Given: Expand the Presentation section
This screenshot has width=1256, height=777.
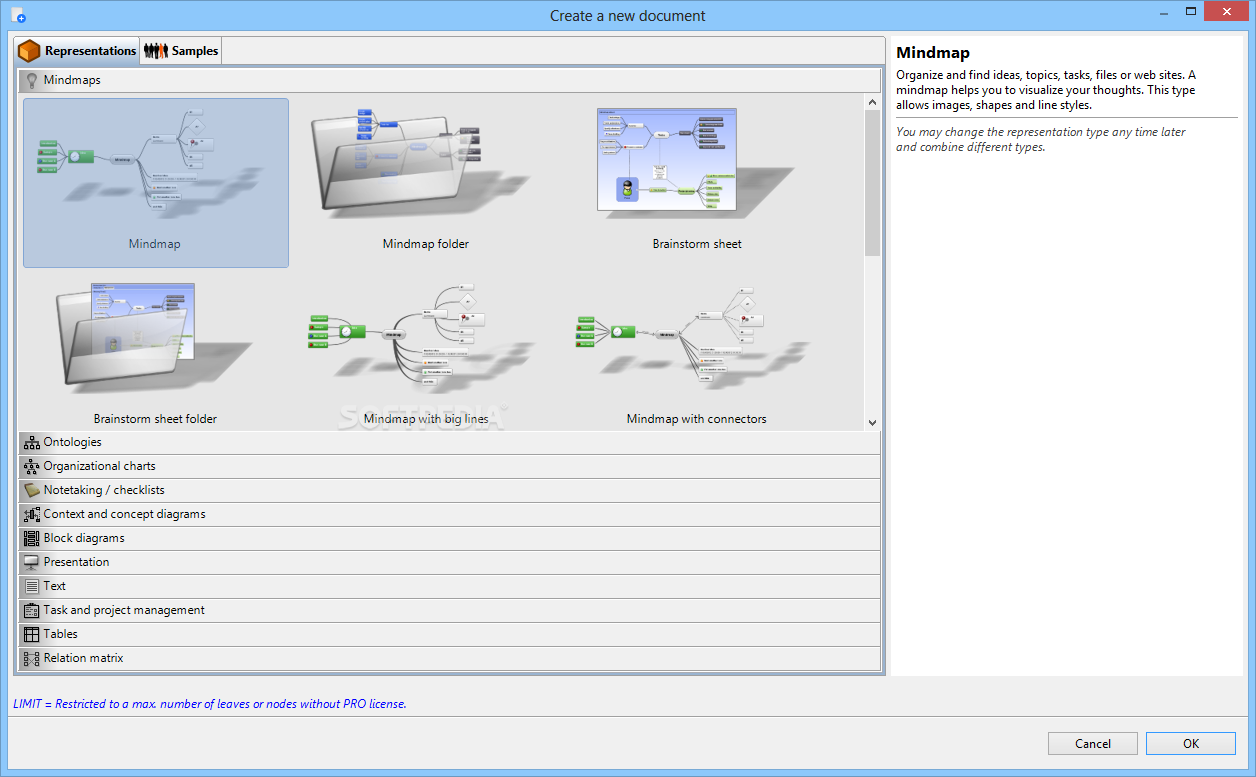Looking at the screenshot, I should pos(449,562).
